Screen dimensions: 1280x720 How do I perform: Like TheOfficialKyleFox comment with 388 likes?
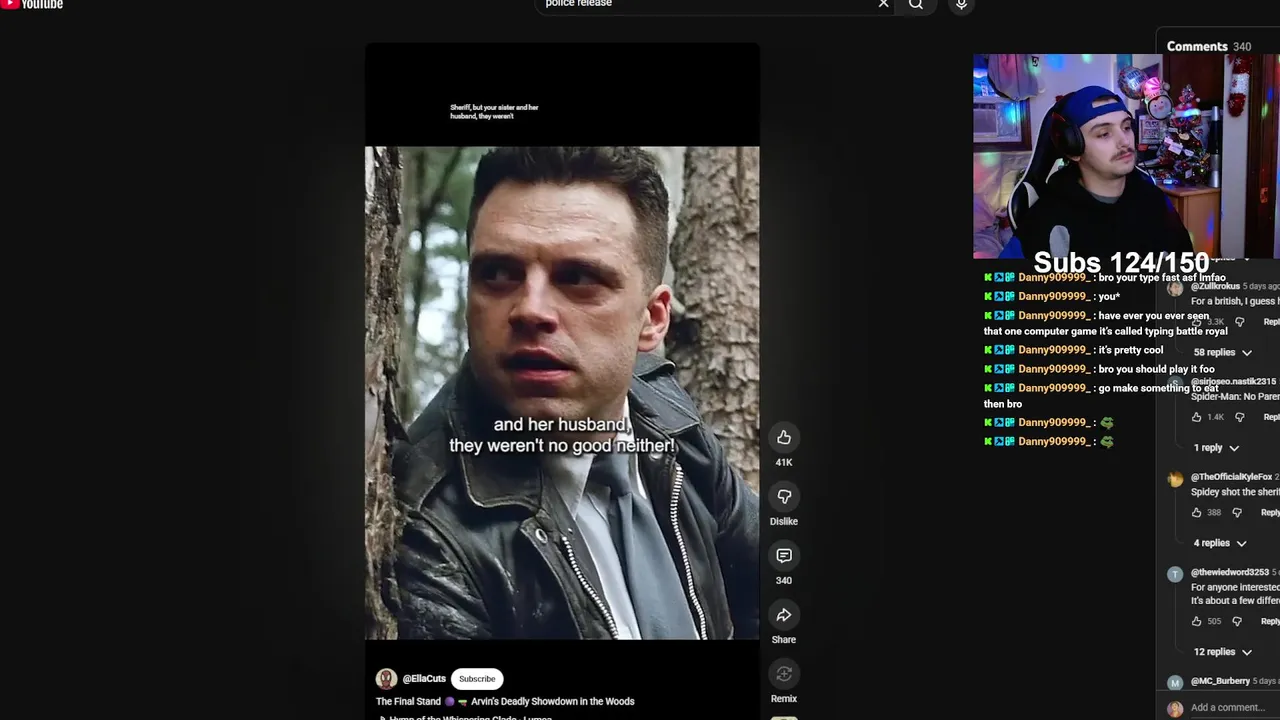(x=1196, y=512)
